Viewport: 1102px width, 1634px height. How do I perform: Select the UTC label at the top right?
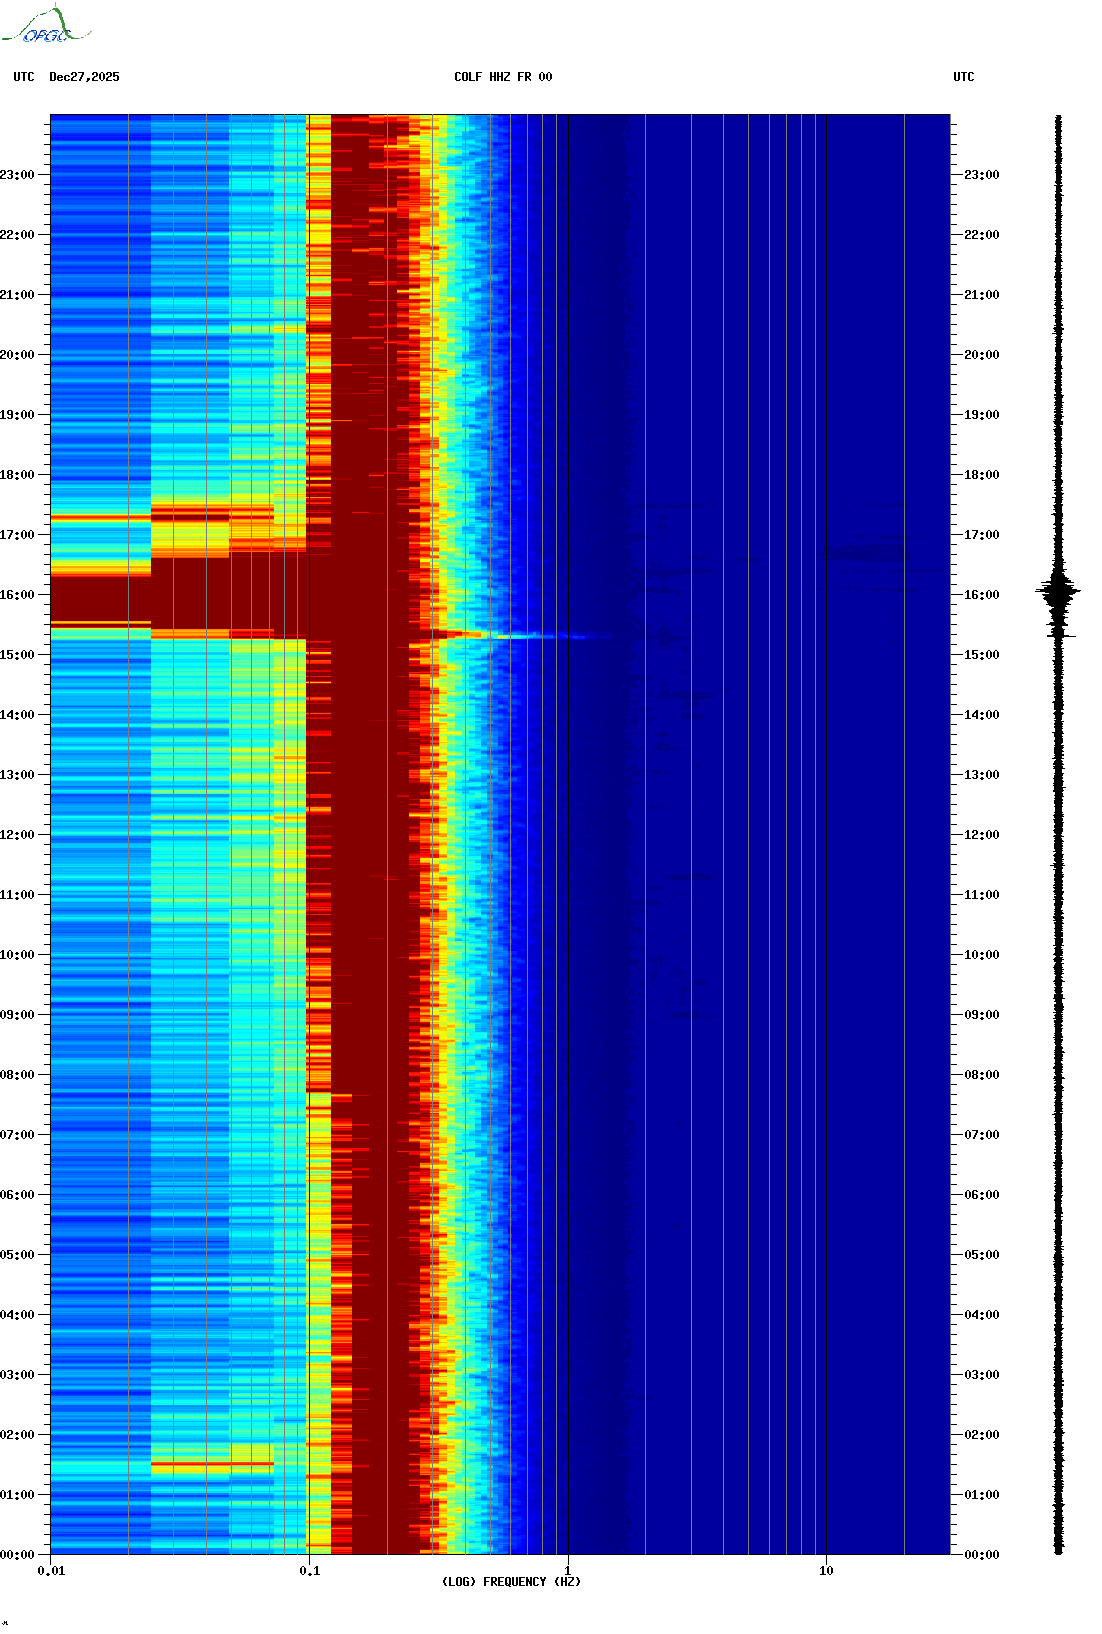click(963, 77)
